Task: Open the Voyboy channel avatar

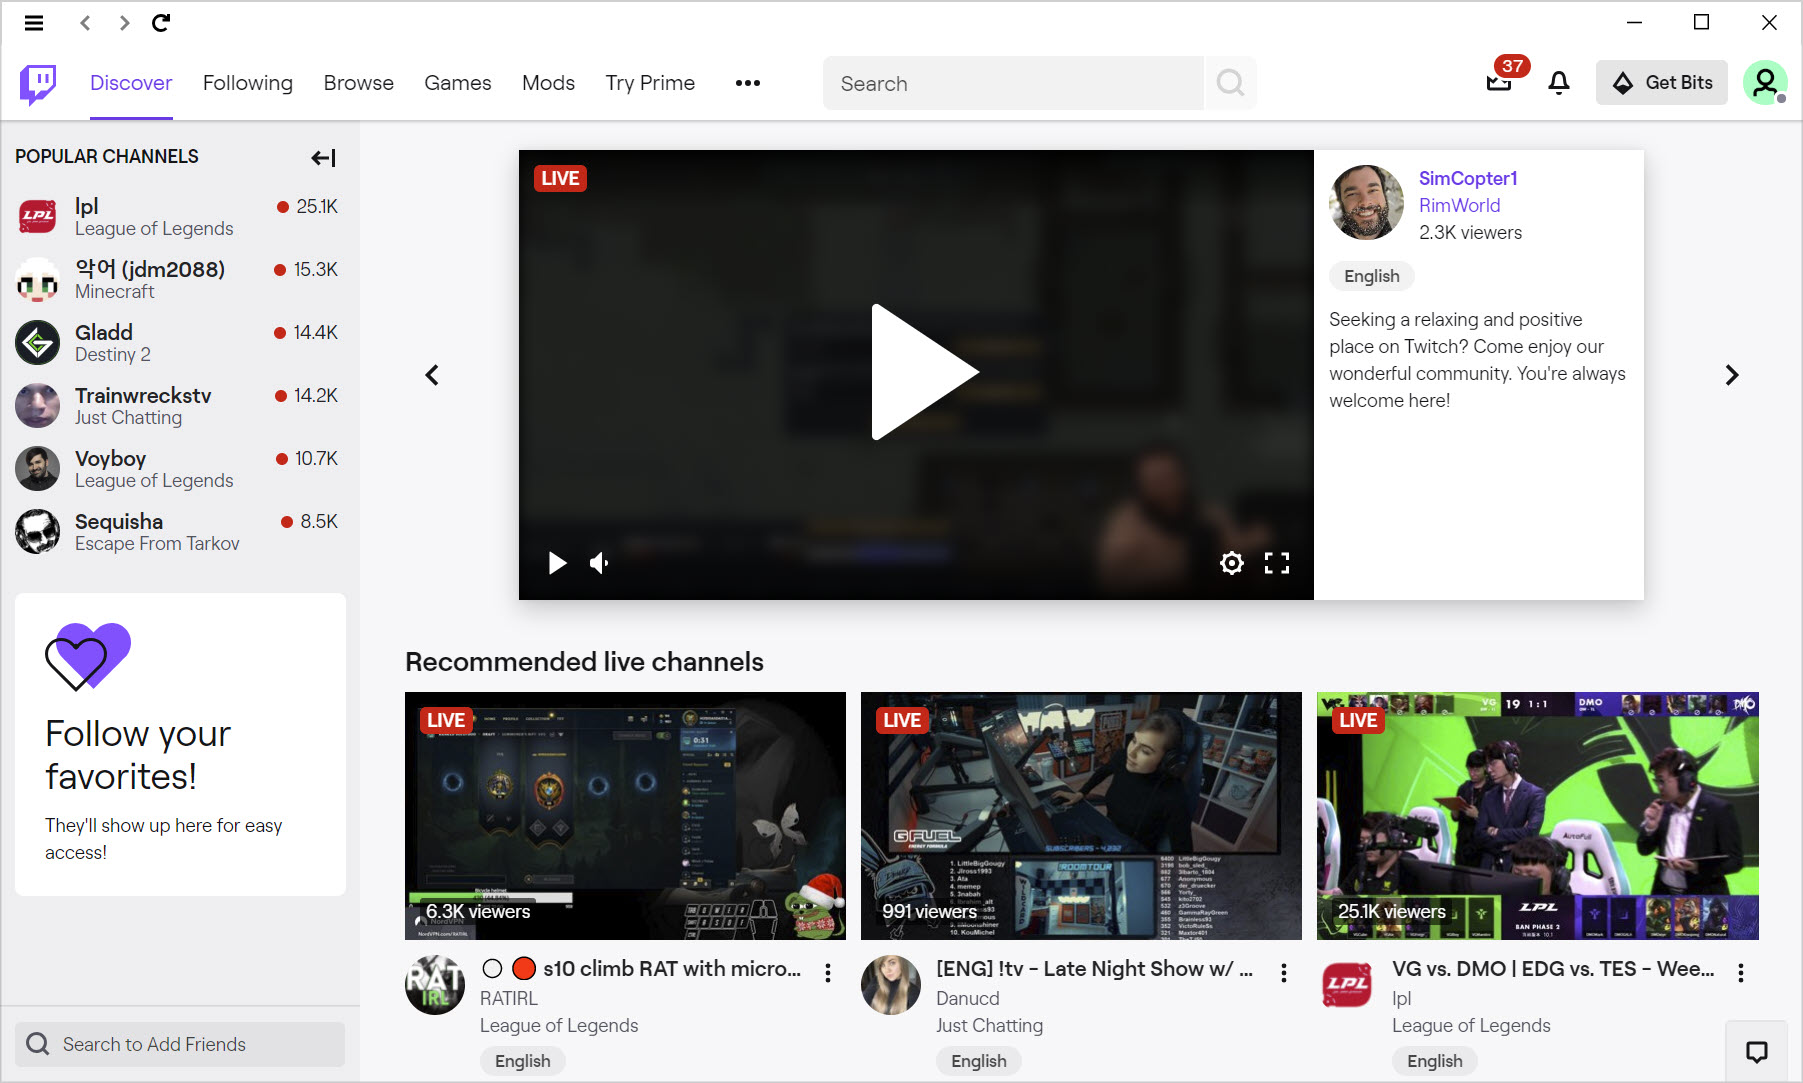Action: [x=38, y=469]
